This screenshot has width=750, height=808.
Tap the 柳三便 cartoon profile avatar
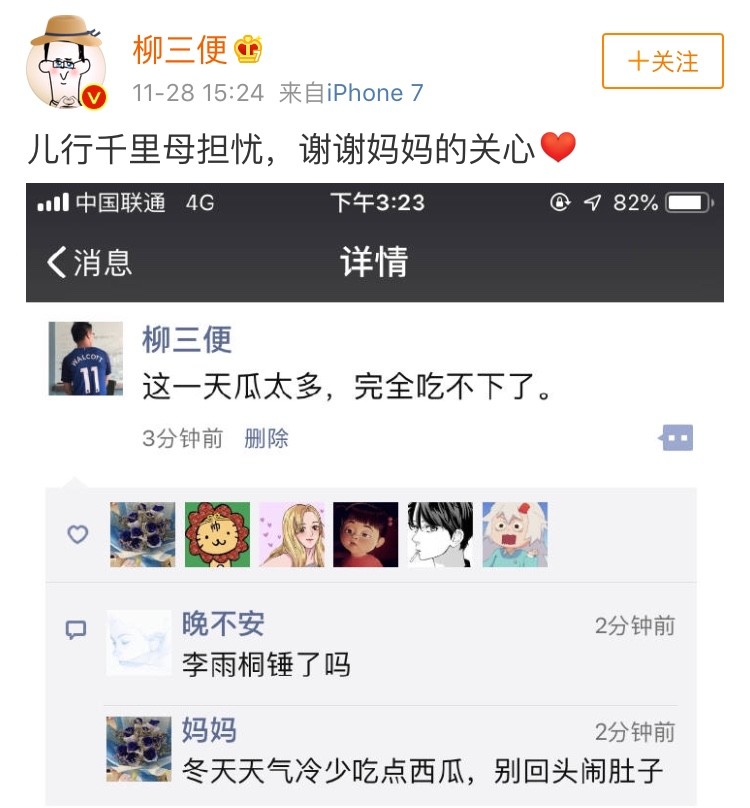[66, 62]
